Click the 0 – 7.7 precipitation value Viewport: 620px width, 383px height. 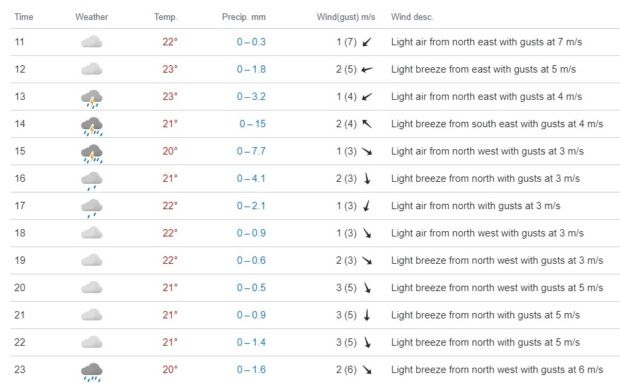click(x=251, y=151)
